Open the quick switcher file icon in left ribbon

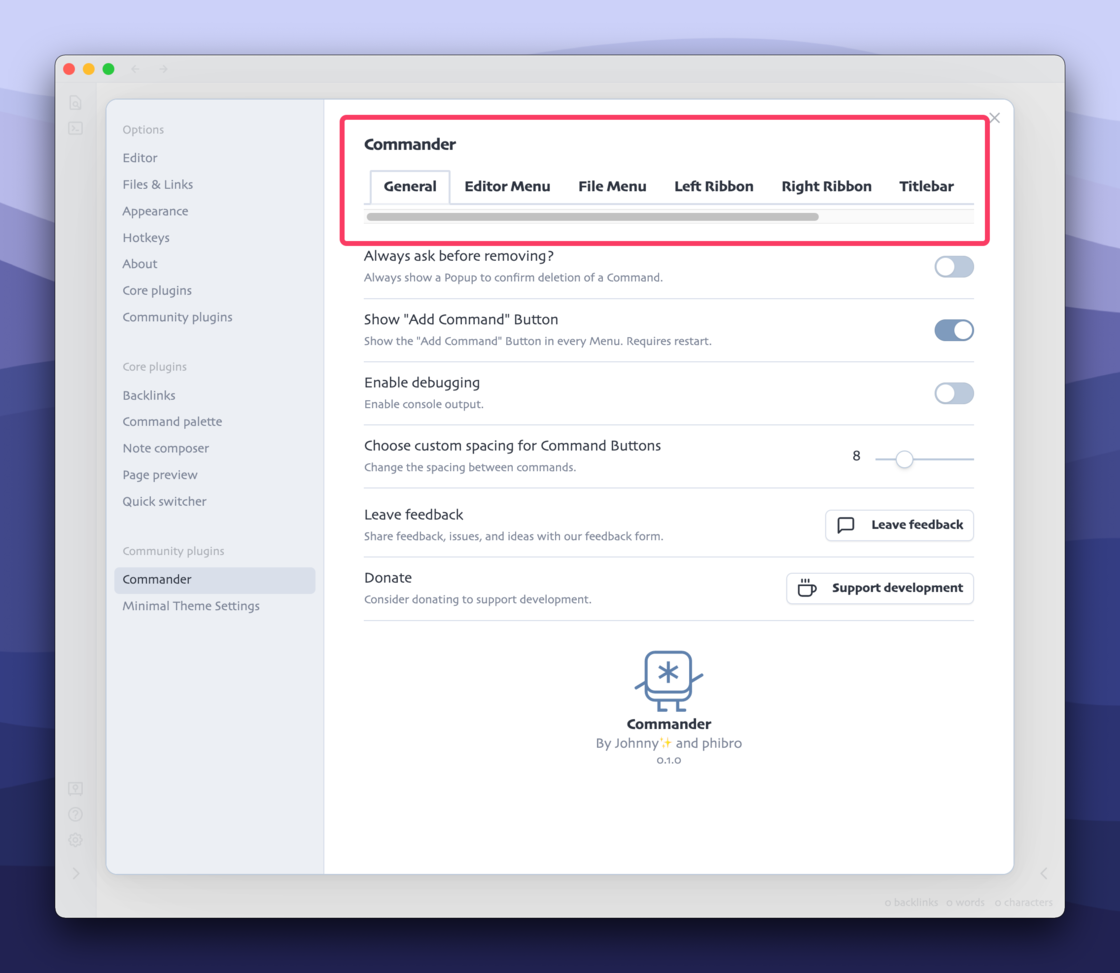tap(75, 103)
